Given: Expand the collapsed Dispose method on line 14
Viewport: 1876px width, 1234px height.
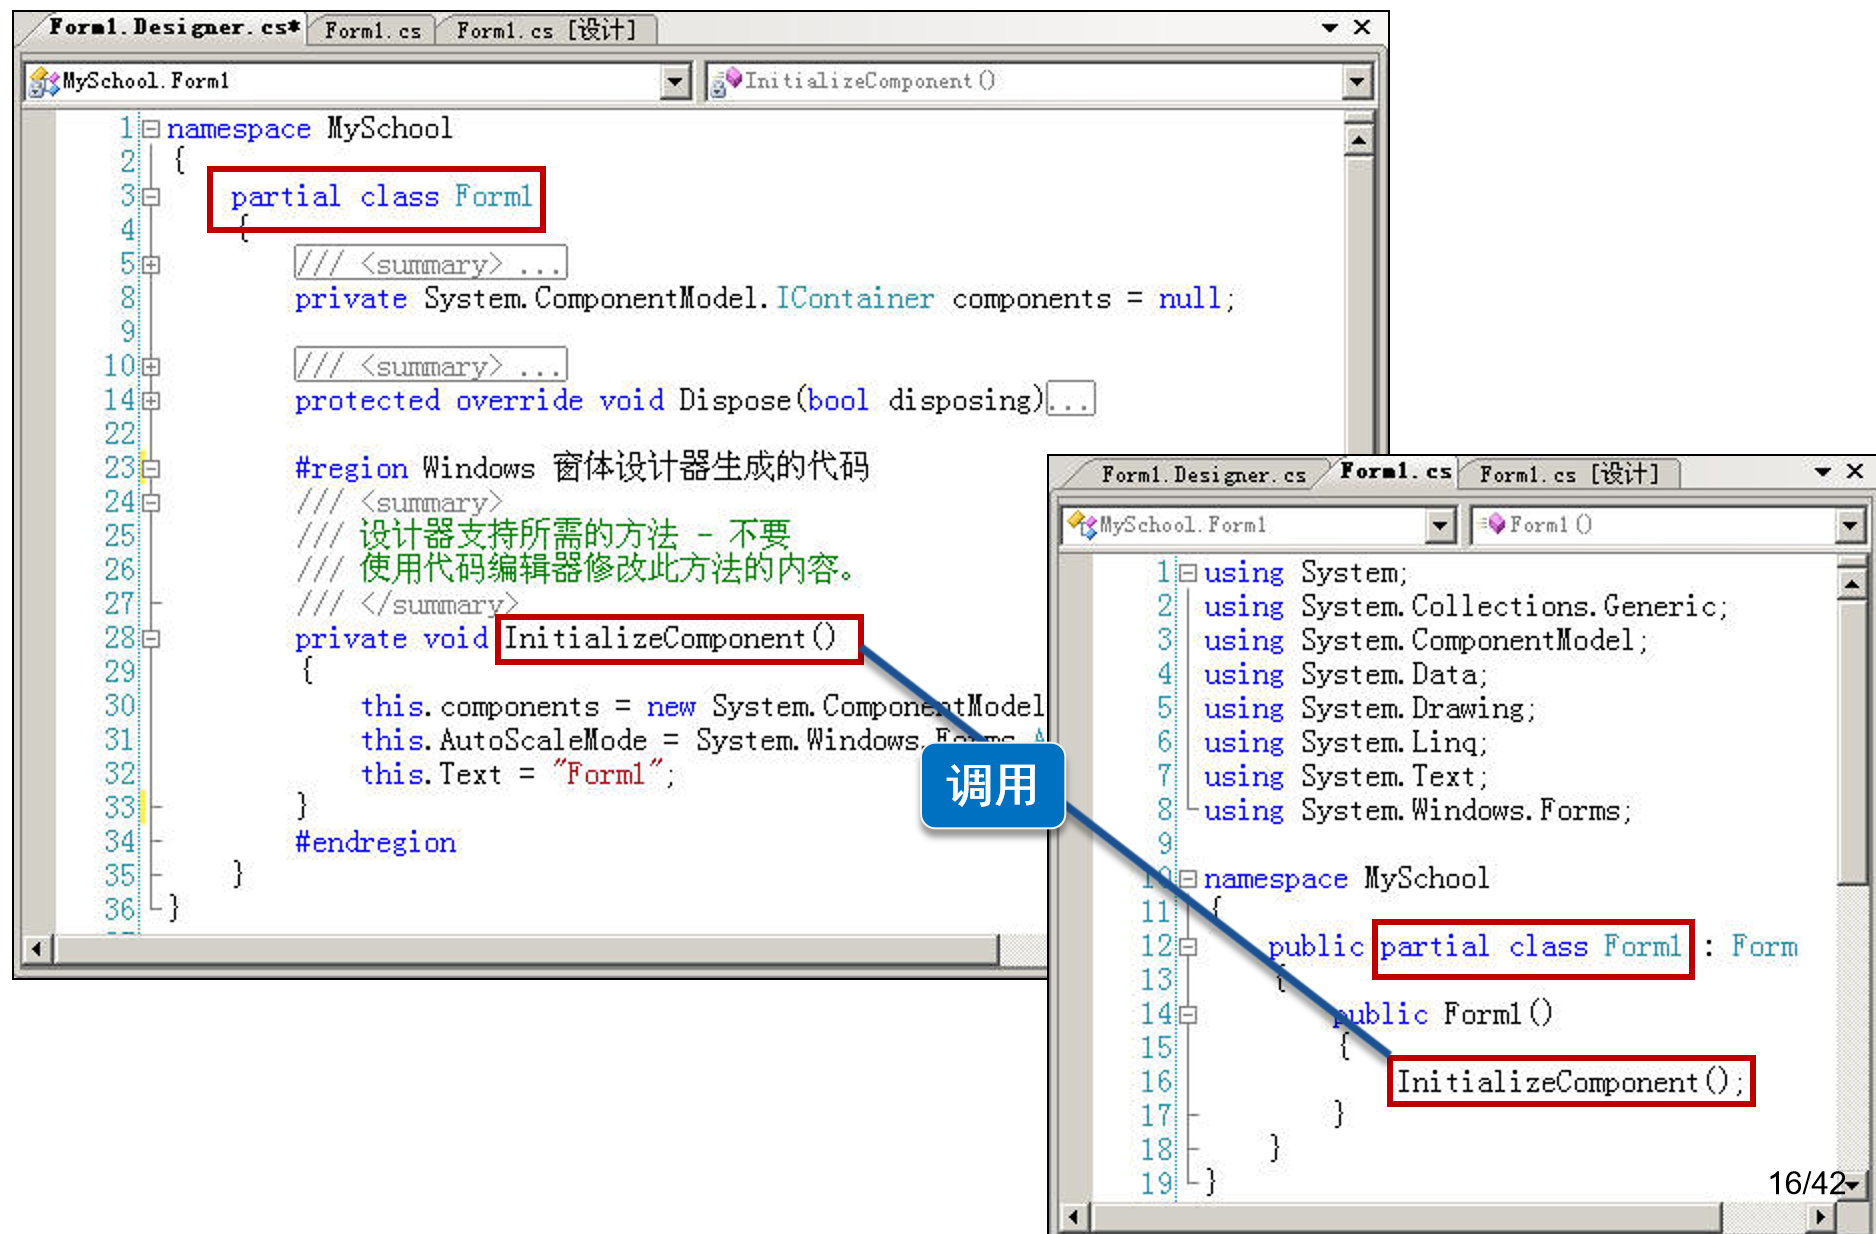Looking at the screenshot, I should click(151, 401).
